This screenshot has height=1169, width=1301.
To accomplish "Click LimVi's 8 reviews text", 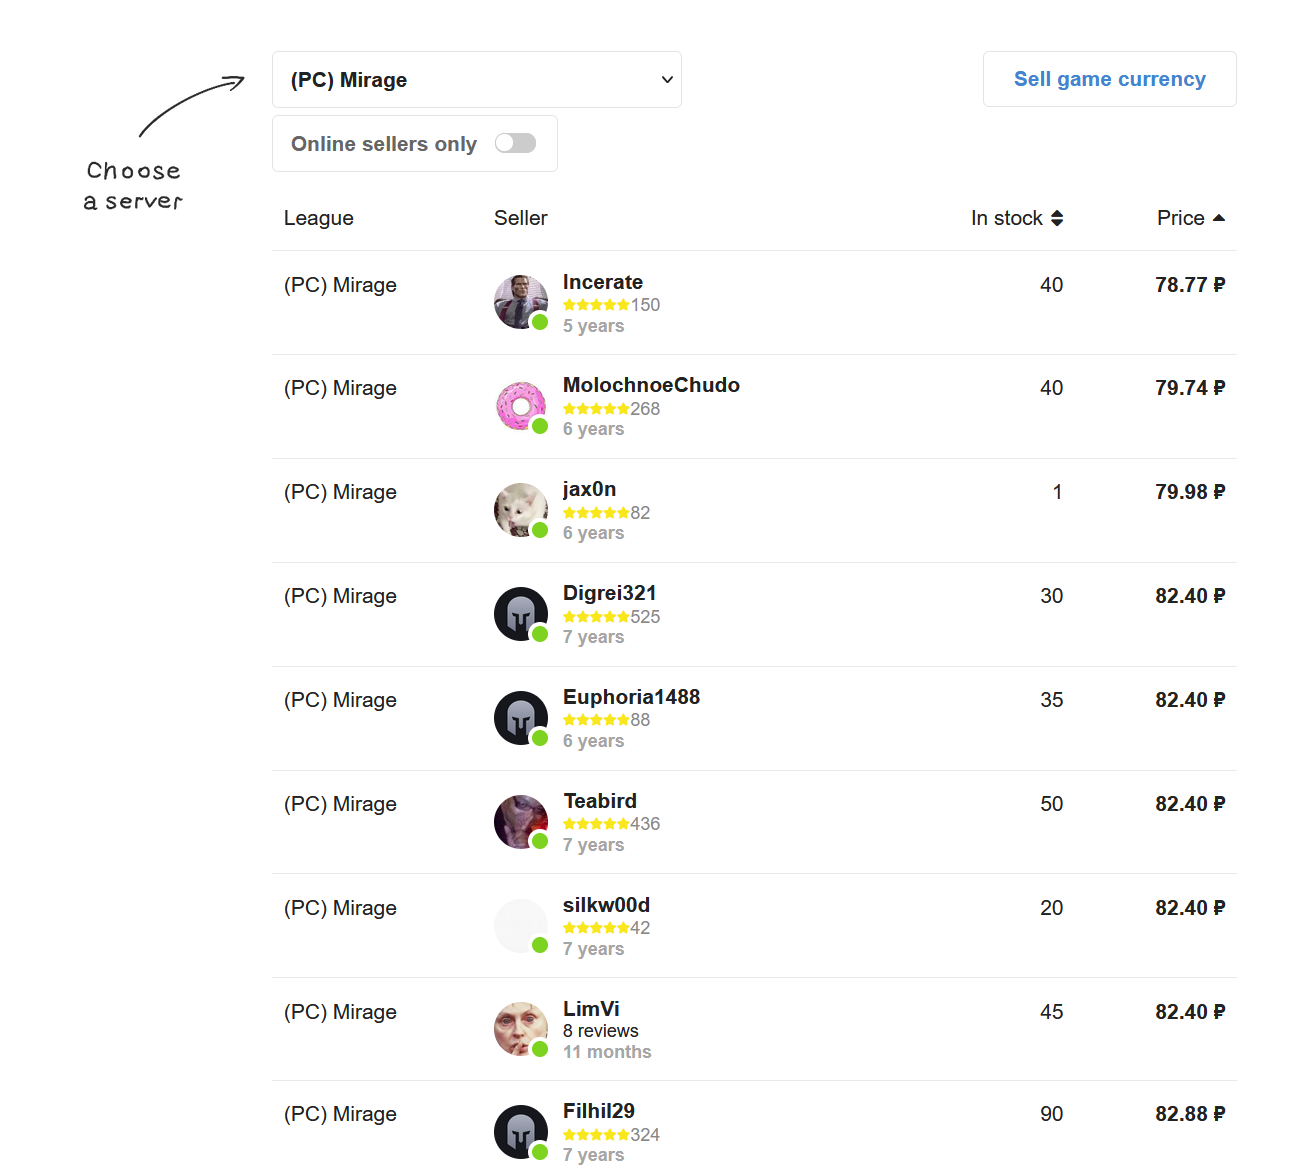I will click(600, 1031).
